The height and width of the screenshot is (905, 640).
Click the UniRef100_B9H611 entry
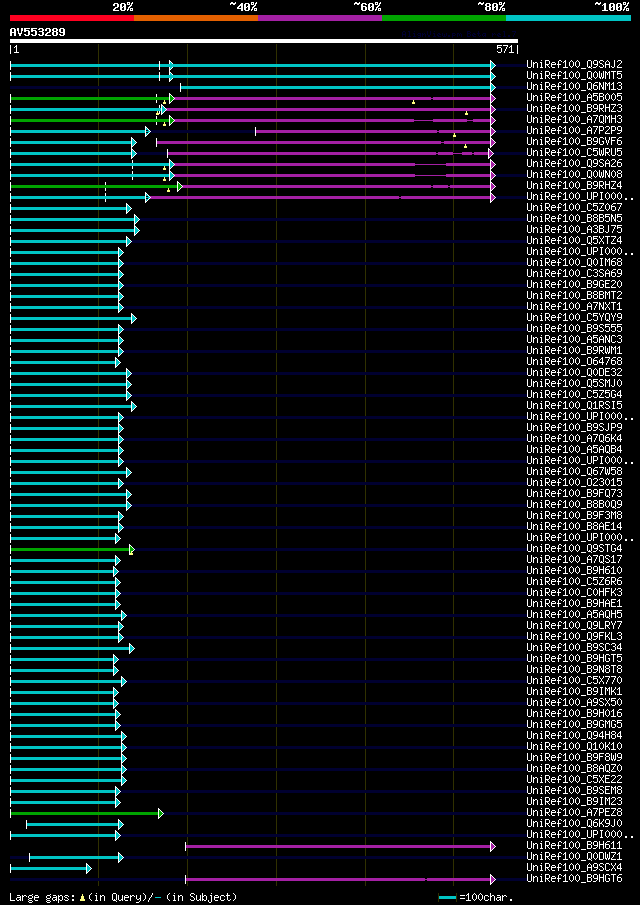pyautogui.click(x=575, y=845)
